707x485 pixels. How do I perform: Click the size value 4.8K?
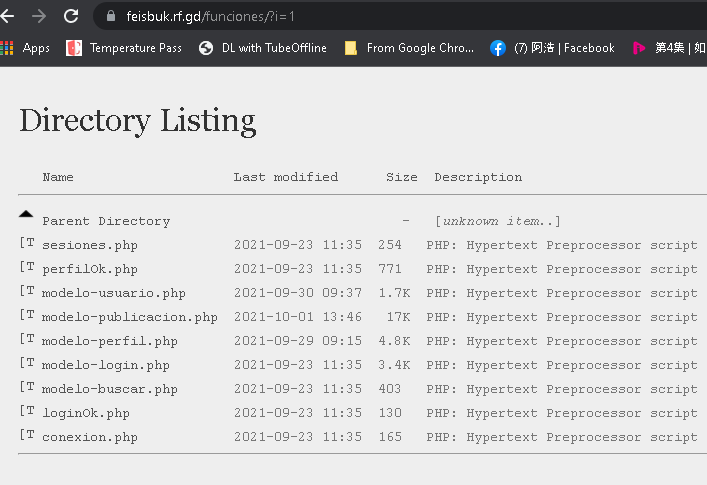pyautogui.click(x=395, y=341)
